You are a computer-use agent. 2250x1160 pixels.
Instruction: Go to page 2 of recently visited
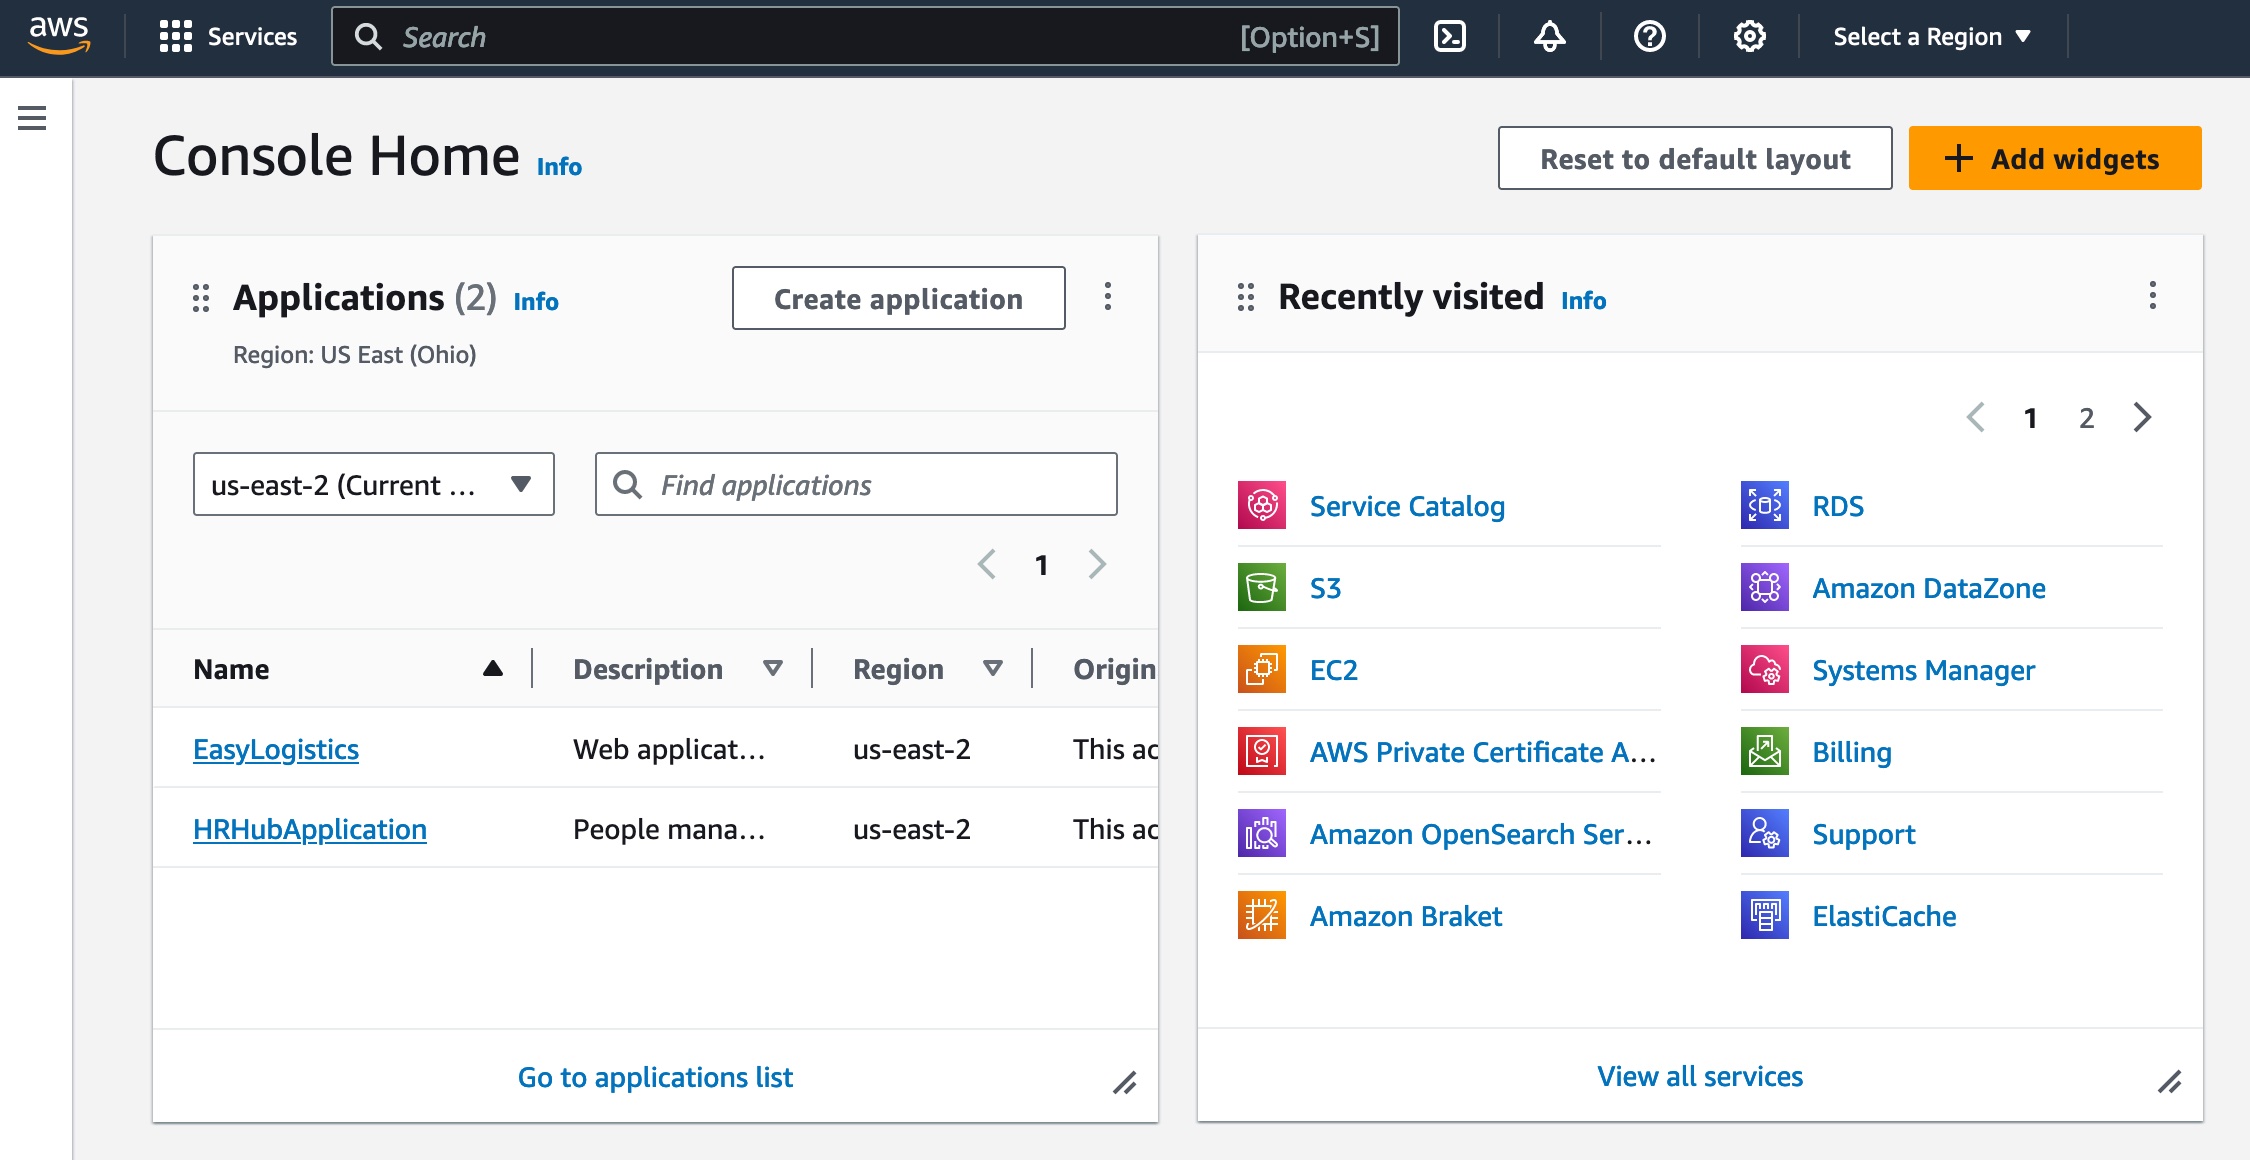pos(2086,418)
